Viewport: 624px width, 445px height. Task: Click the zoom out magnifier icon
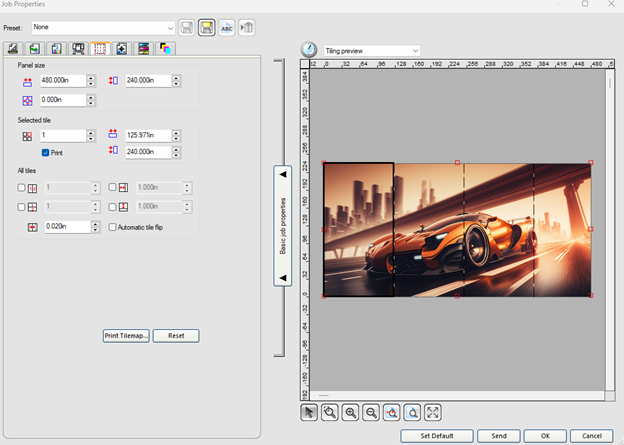(371, 412)
